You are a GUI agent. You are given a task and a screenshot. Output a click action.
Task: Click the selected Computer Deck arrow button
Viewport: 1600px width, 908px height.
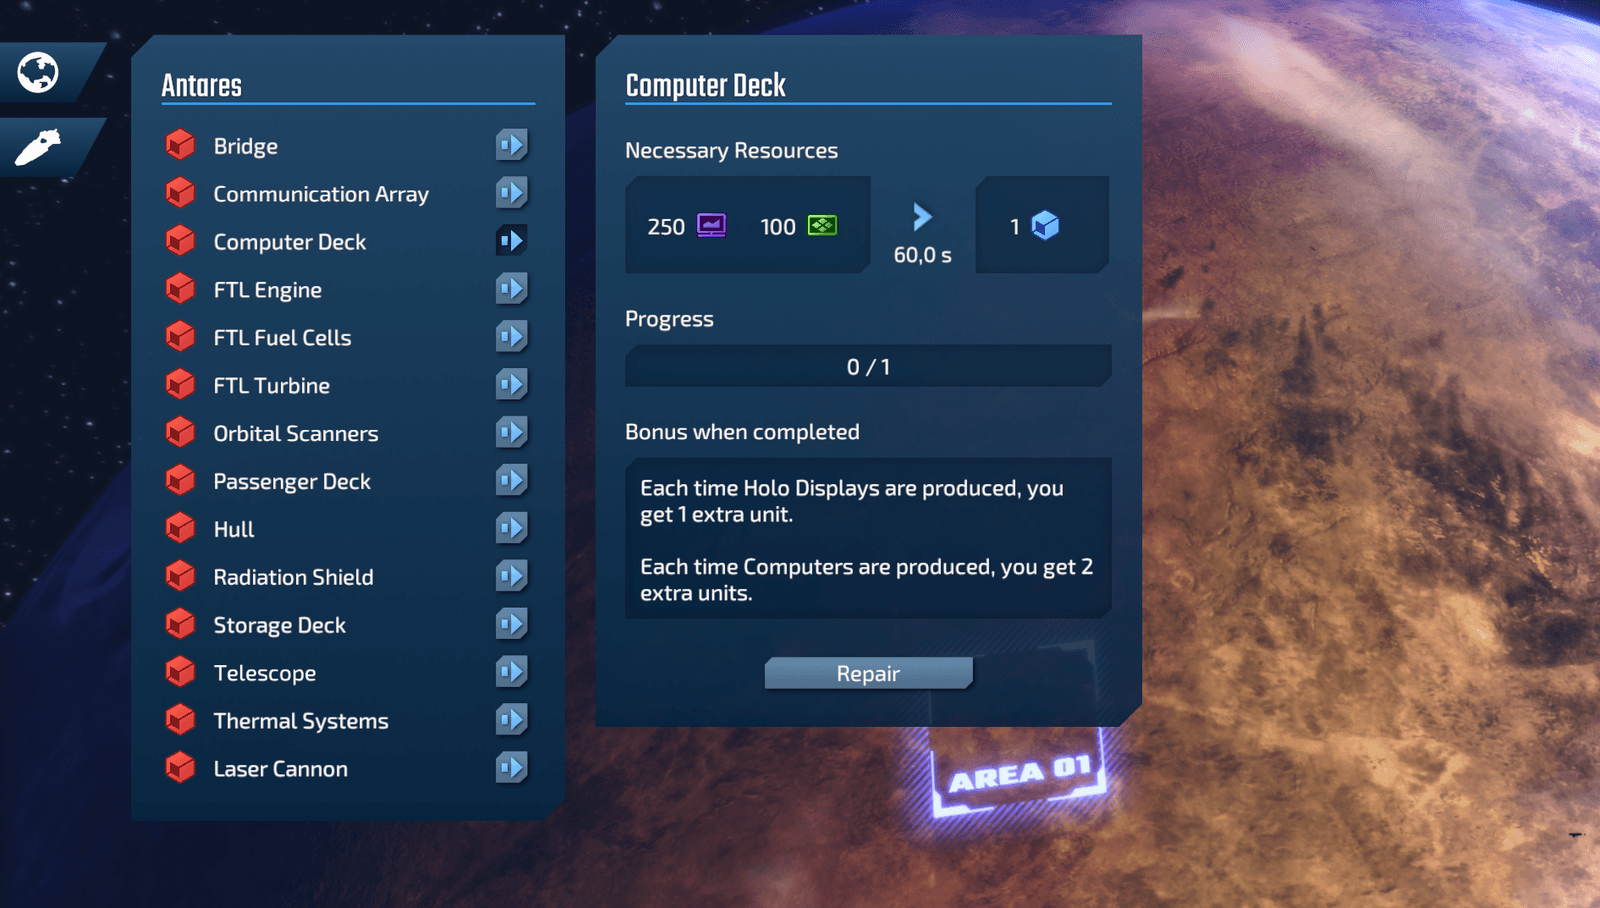click(511, 241)
